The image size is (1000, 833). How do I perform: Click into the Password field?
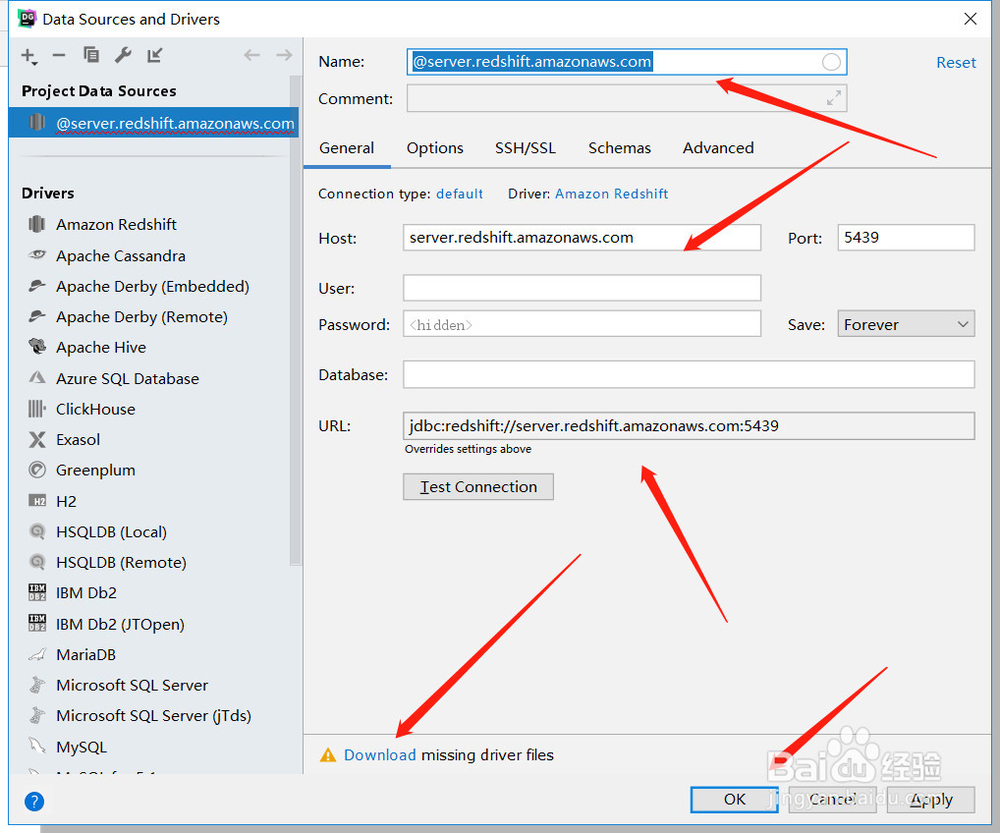pyautogui.click(x=582, y=324)
